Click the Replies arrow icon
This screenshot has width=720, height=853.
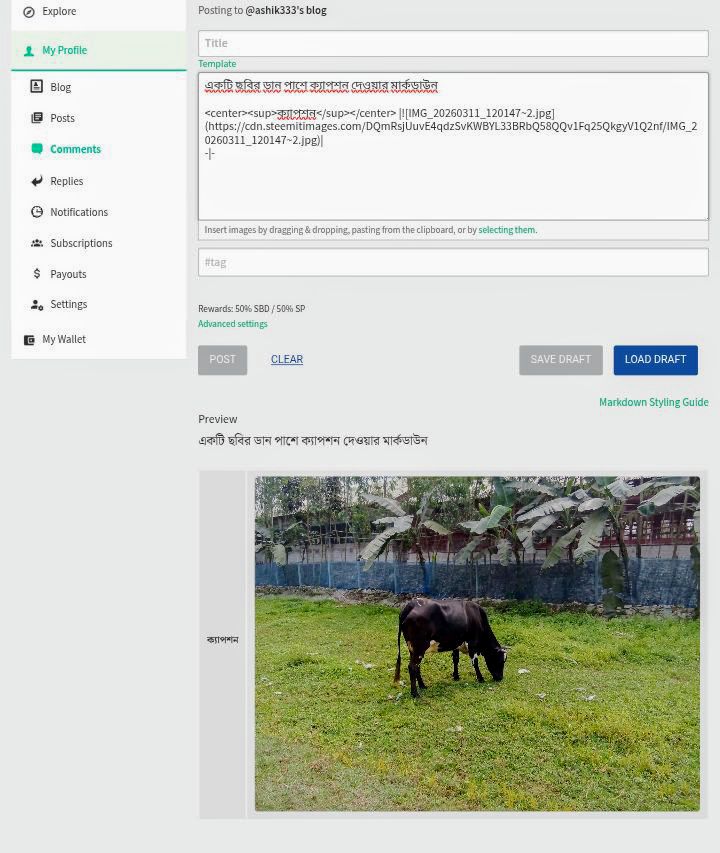click(x=36, y=181)
